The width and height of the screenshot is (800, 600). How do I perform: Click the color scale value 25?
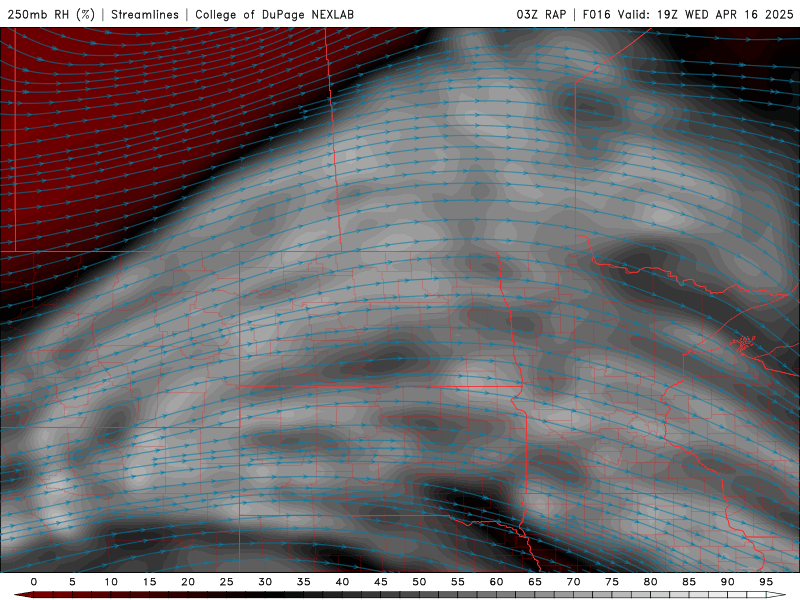pyautogui.click(x=227, y=582)
